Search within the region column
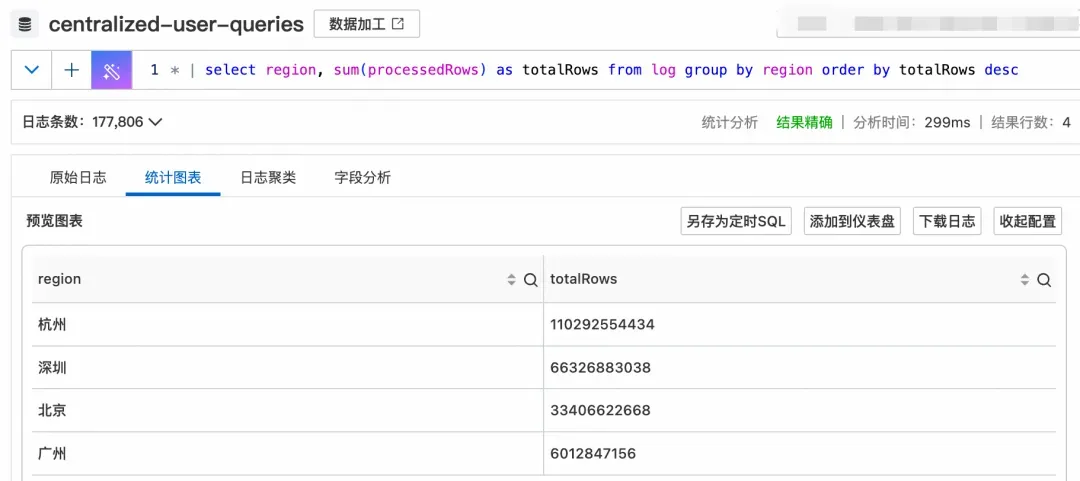Image resolution: width=1080 pixels, height=481 pixels. tap(530, 280)
